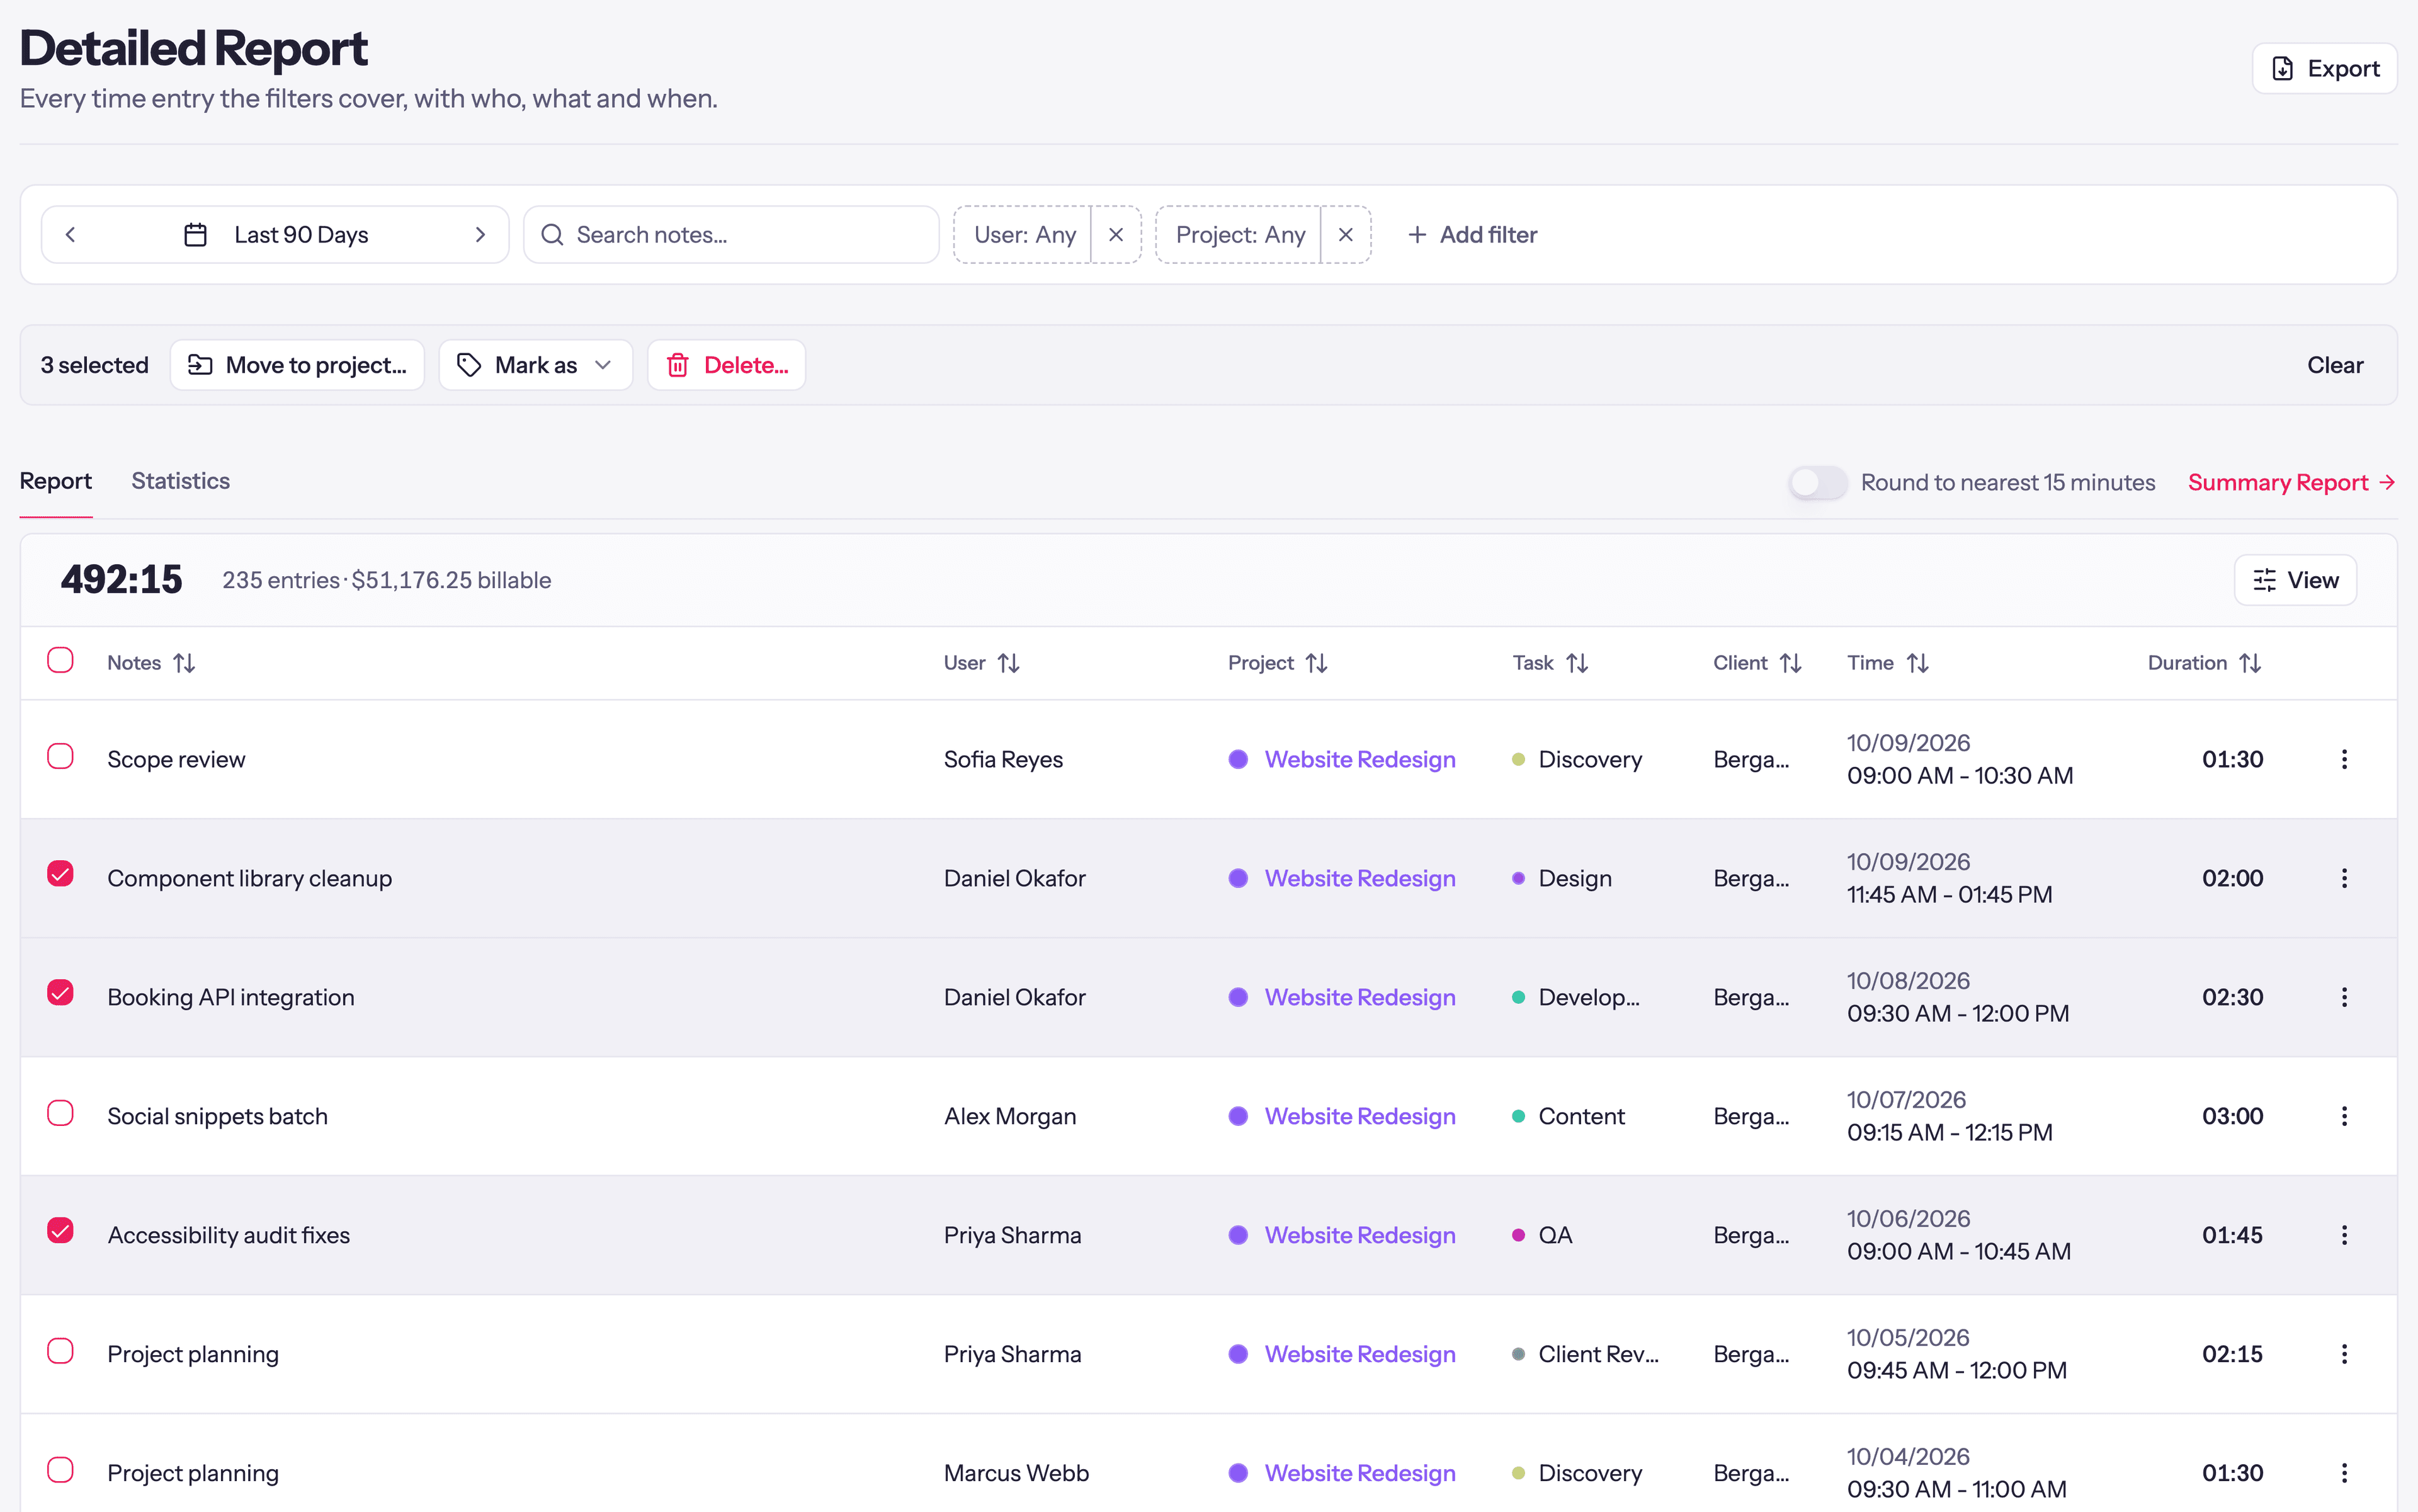The image size is (2418, 1512).
Task: Sort by Project column arrows
Action: (1317, 663)
